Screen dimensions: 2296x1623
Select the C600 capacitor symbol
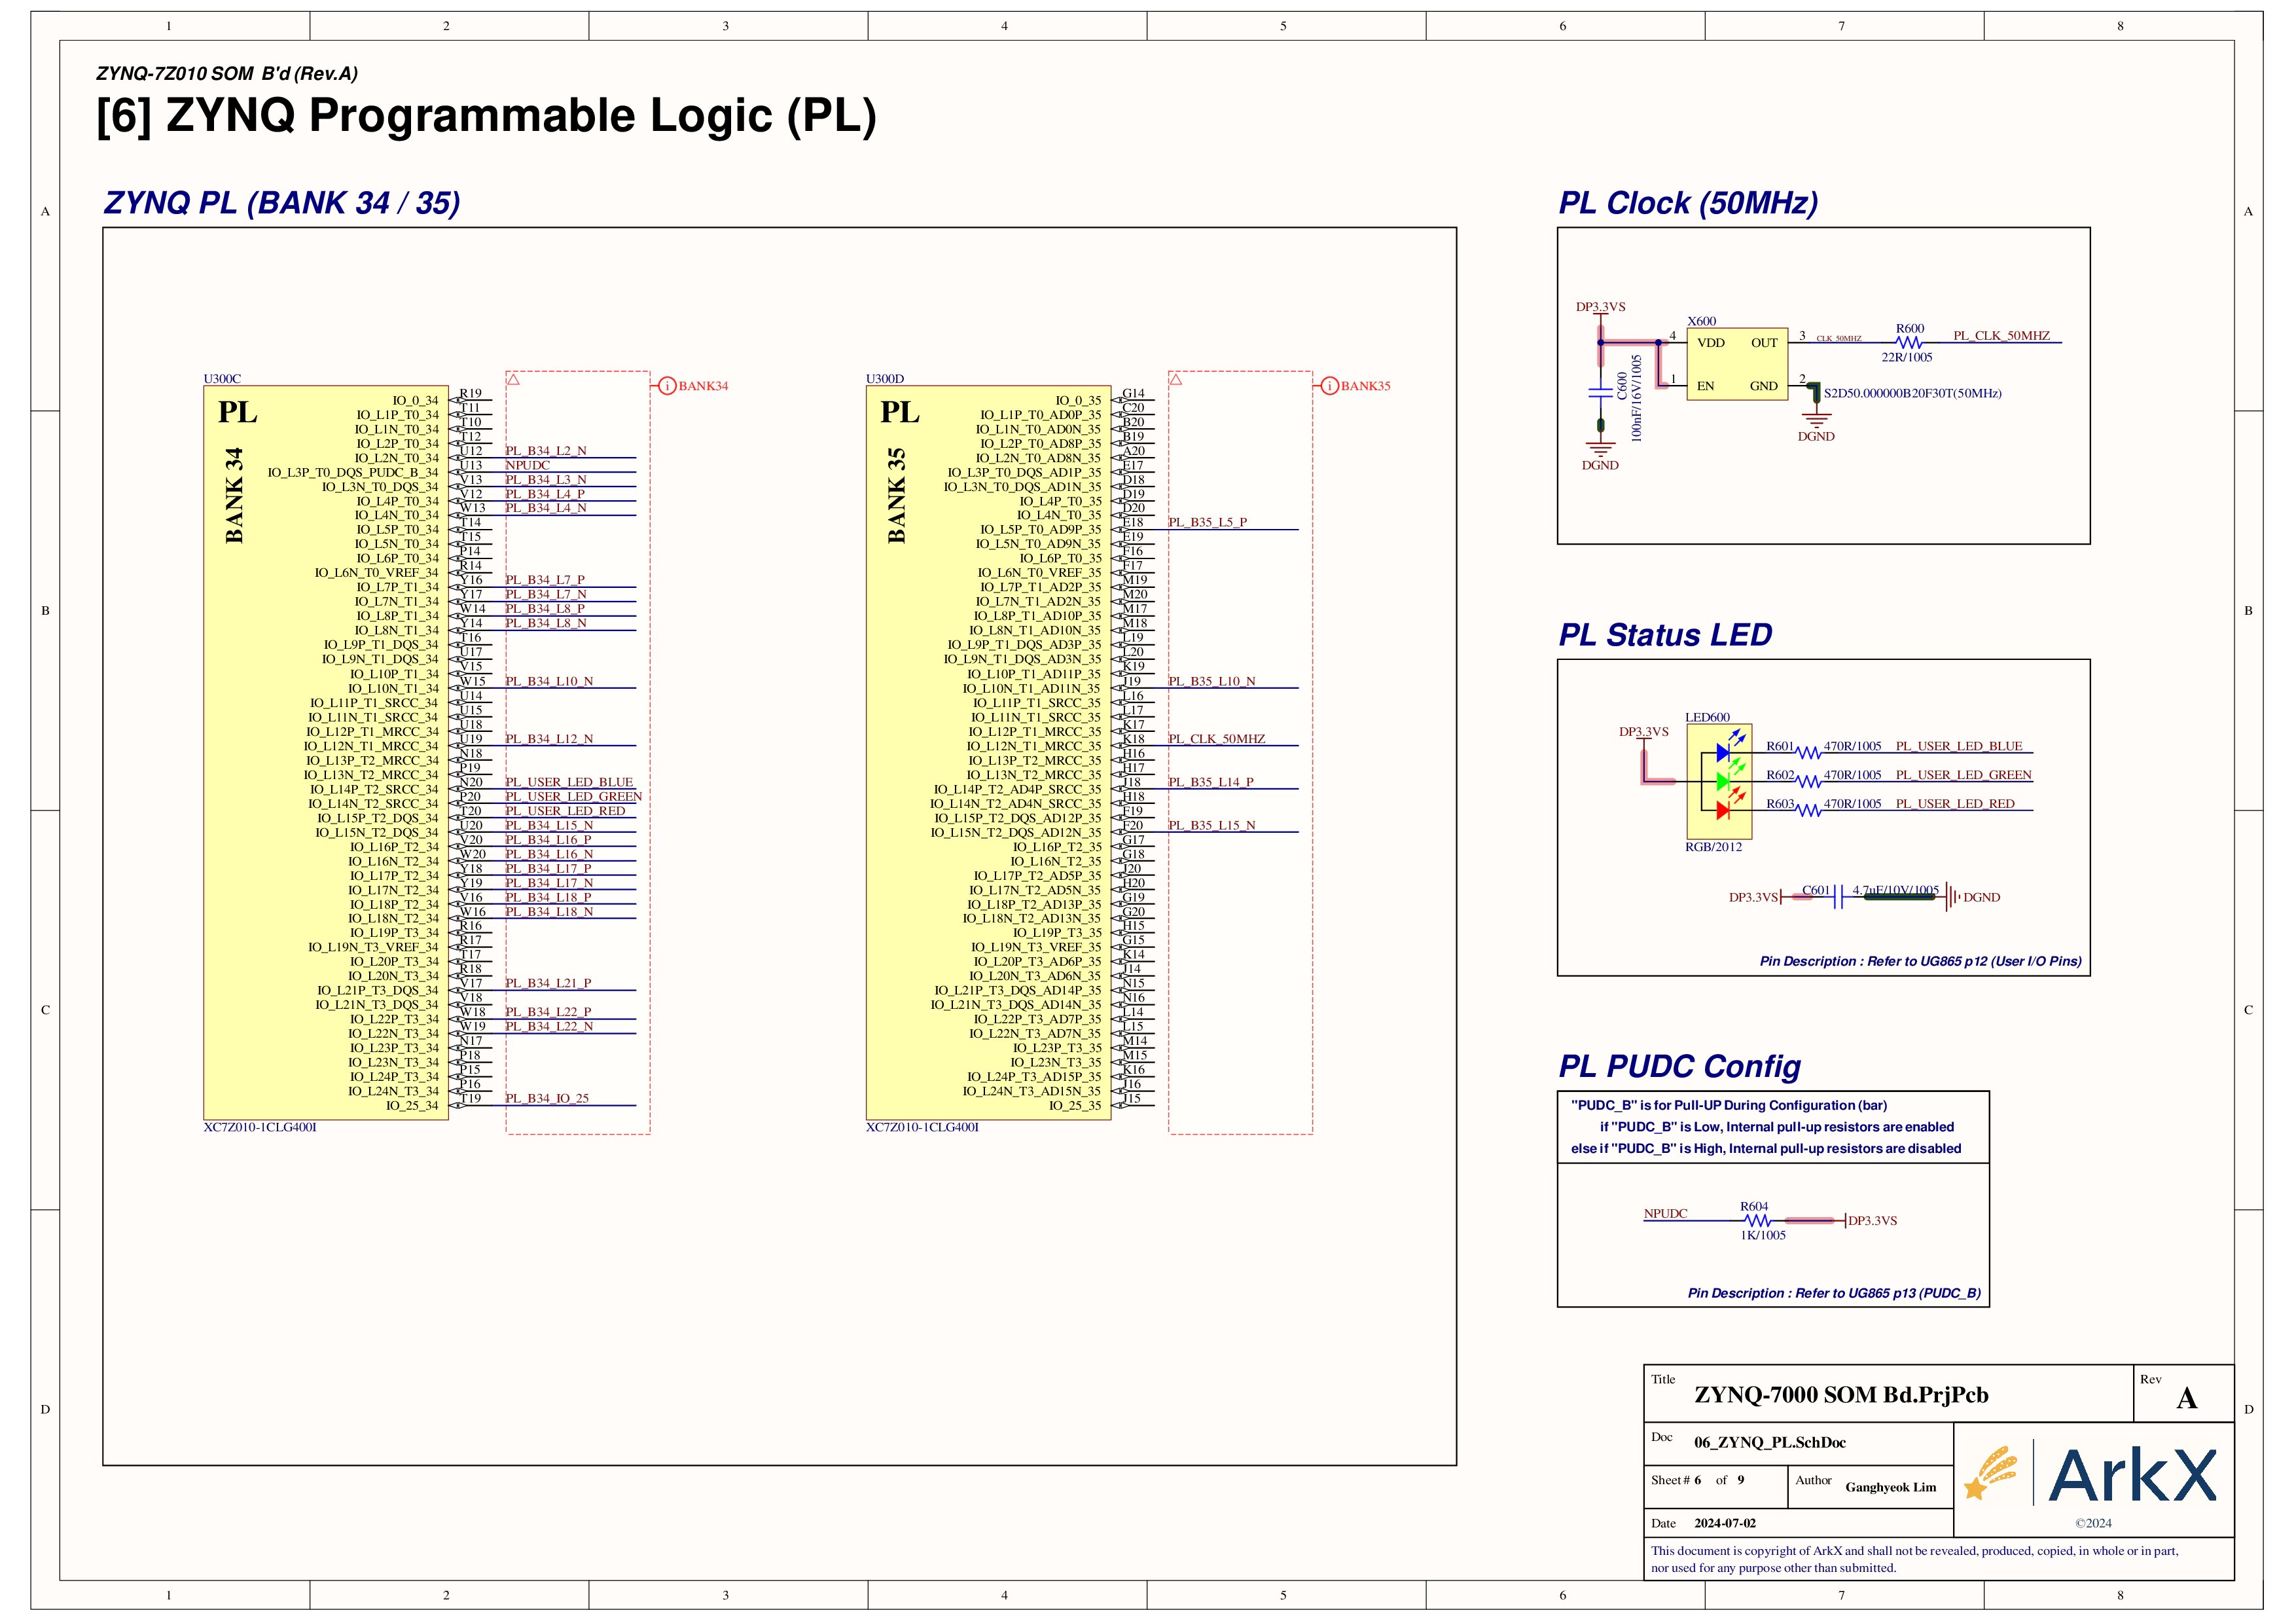[1600, 393]
